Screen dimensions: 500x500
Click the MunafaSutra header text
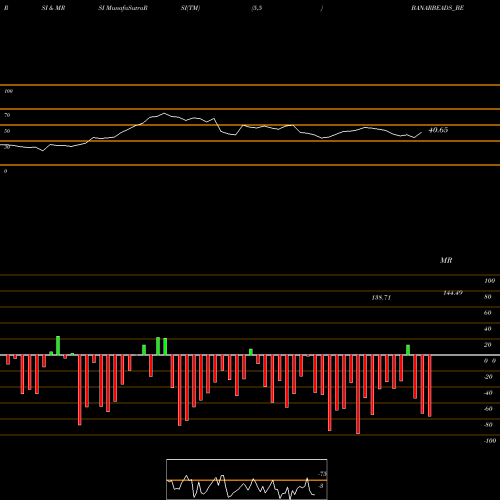tap(123, 8)
